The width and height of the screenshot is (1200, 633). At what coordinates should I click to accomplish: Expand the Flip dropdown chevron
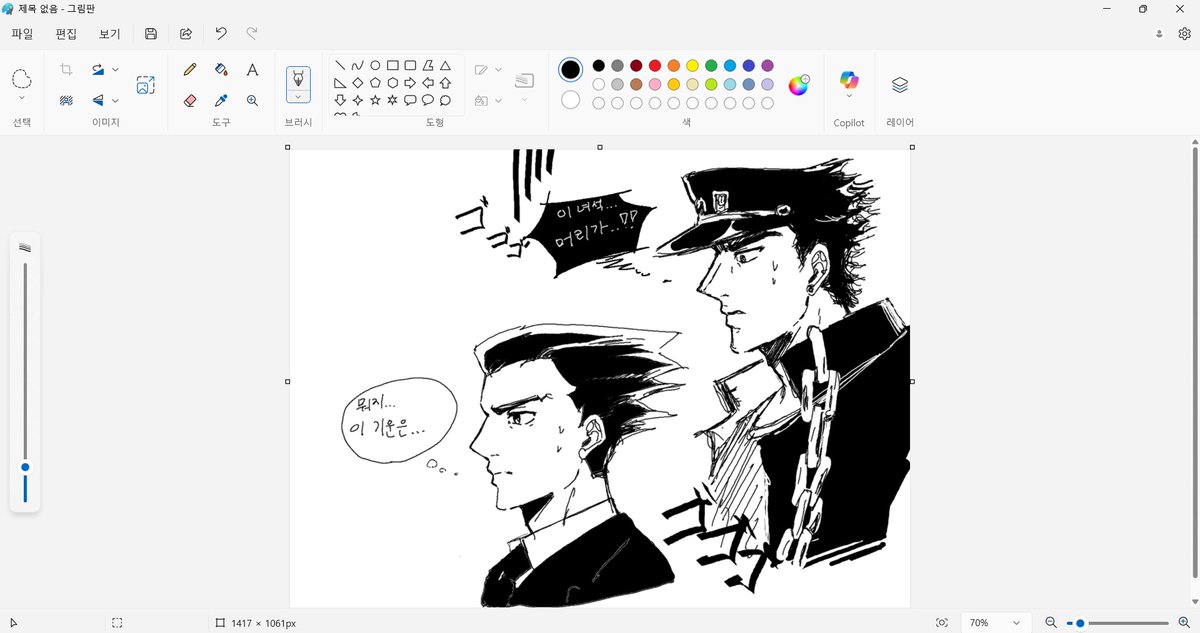click(x=115, y=100)
